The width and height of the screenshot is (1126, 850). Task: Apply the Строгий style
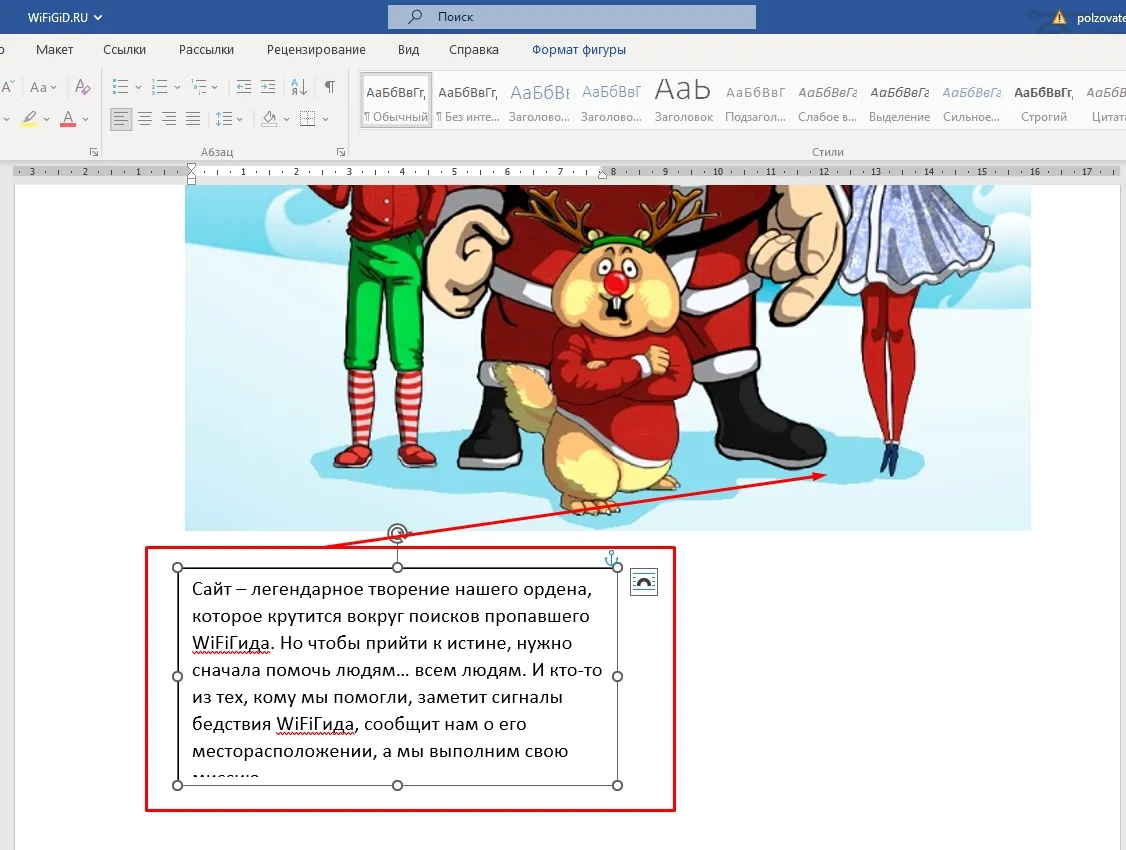(1043, 103)
